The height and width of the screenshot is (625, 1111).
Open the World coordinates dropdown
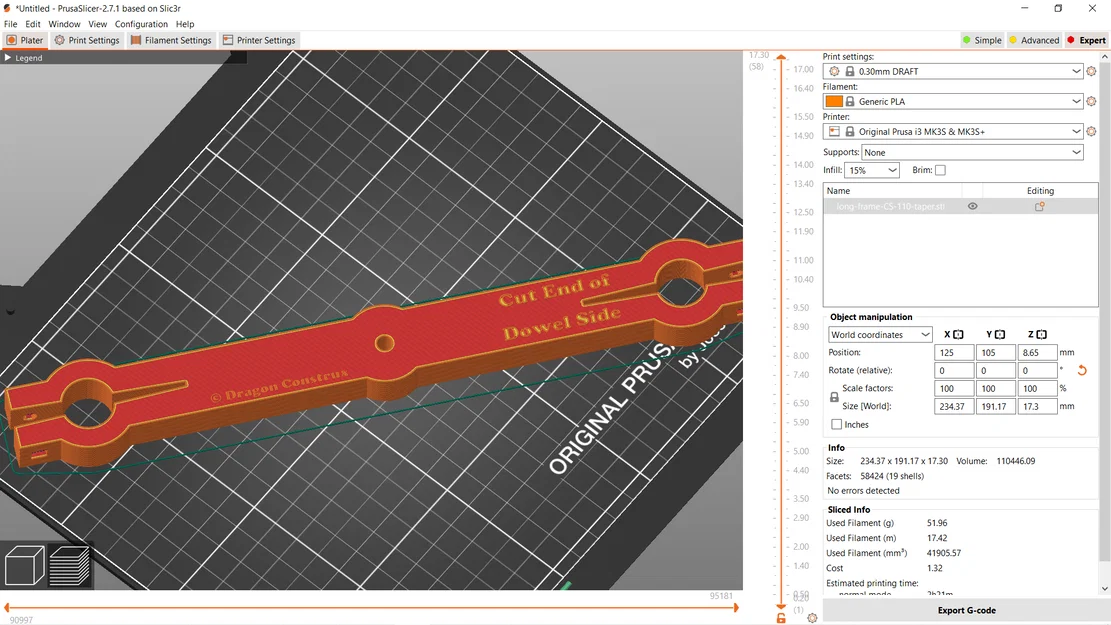(880, 334)
